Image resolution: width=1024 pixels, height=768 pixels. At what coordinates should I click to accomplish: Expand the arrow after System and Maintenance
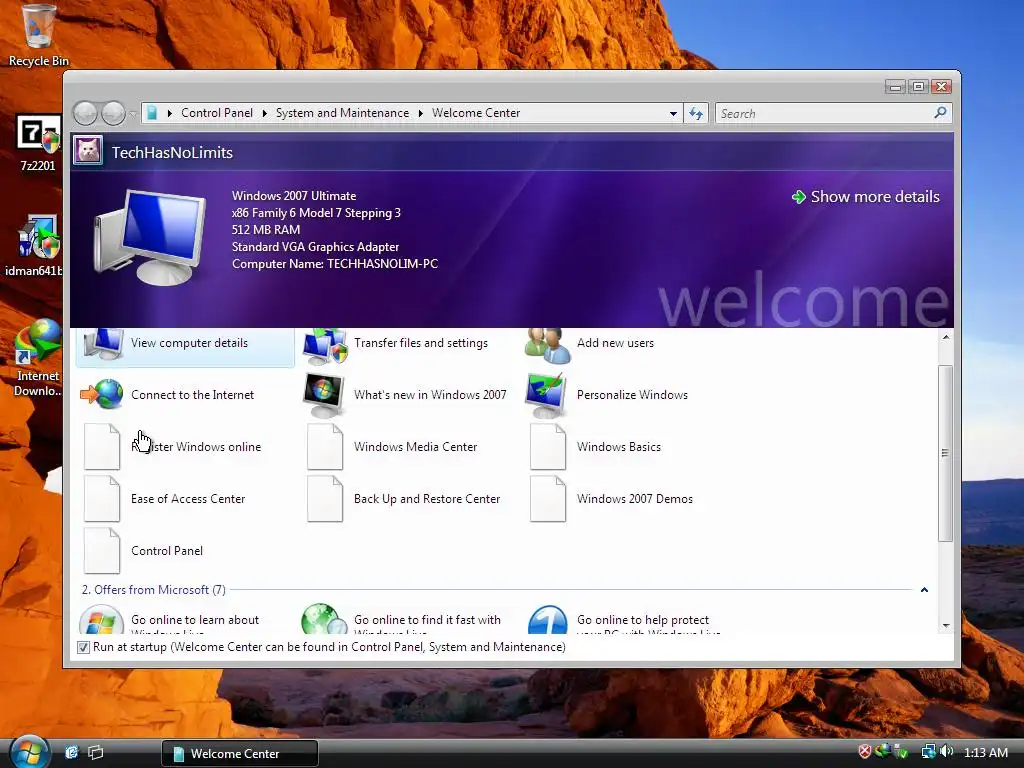(421, 114)
